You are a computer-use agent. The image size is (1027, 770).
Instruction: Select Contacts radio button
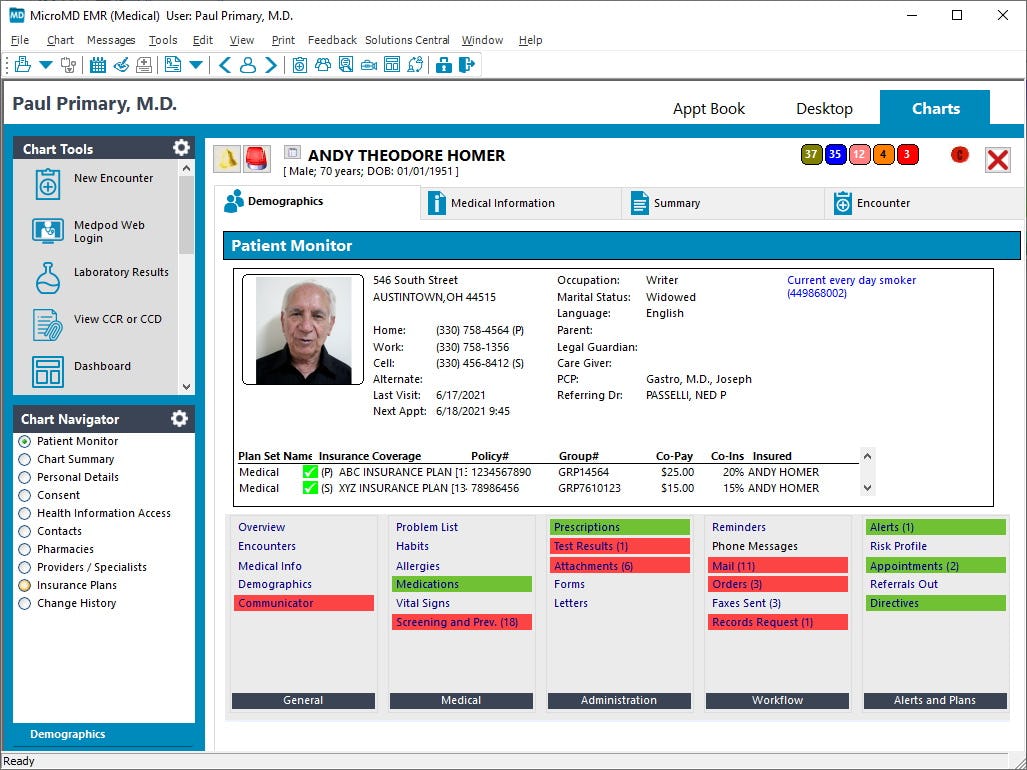coord(25,532)
